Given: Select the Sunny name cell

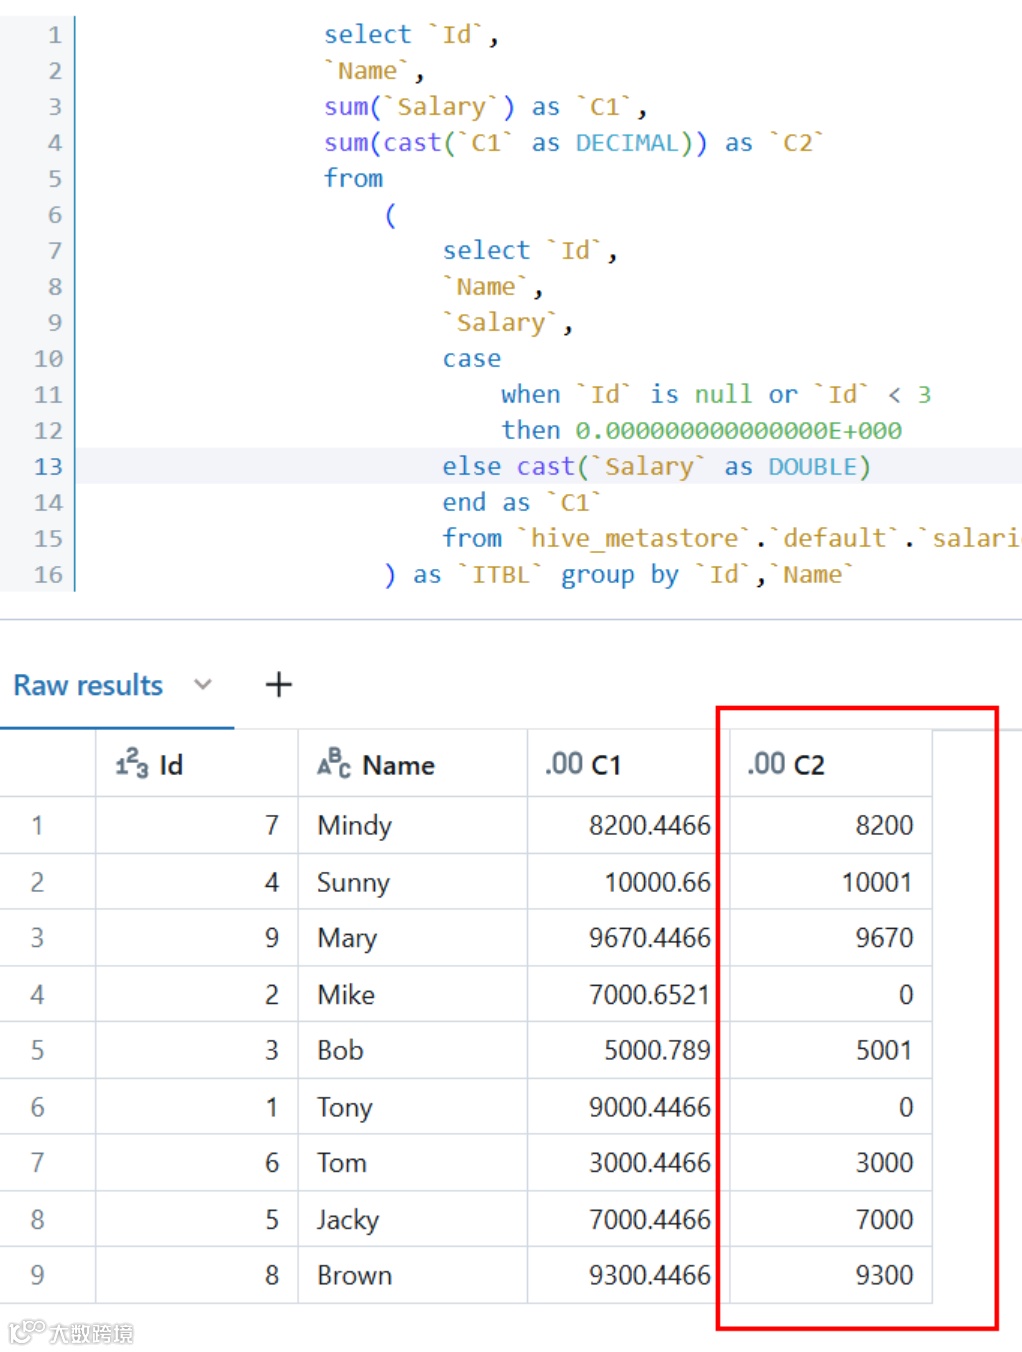Looking at the screenshot, I should click(x=412, y=882).
